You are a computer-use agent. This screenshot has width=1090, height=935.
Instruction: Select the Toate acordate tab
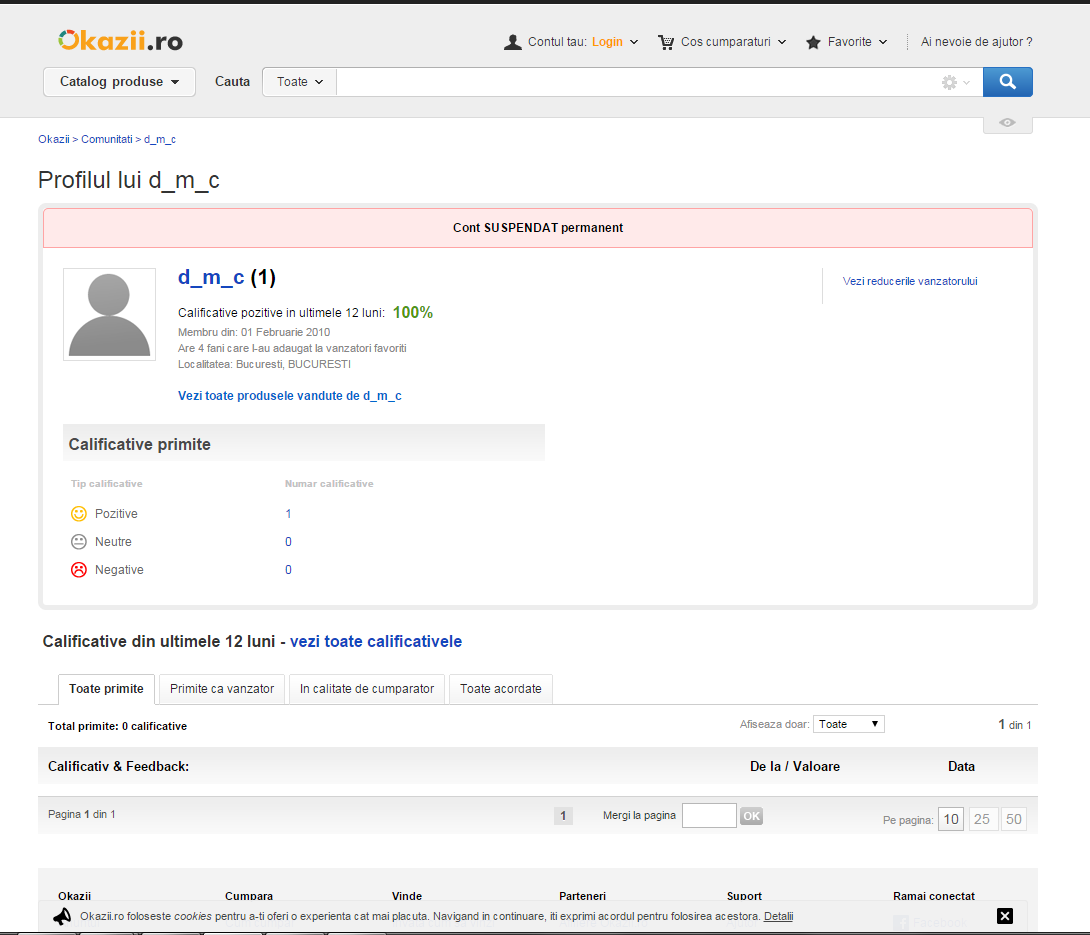click(500, 689)
